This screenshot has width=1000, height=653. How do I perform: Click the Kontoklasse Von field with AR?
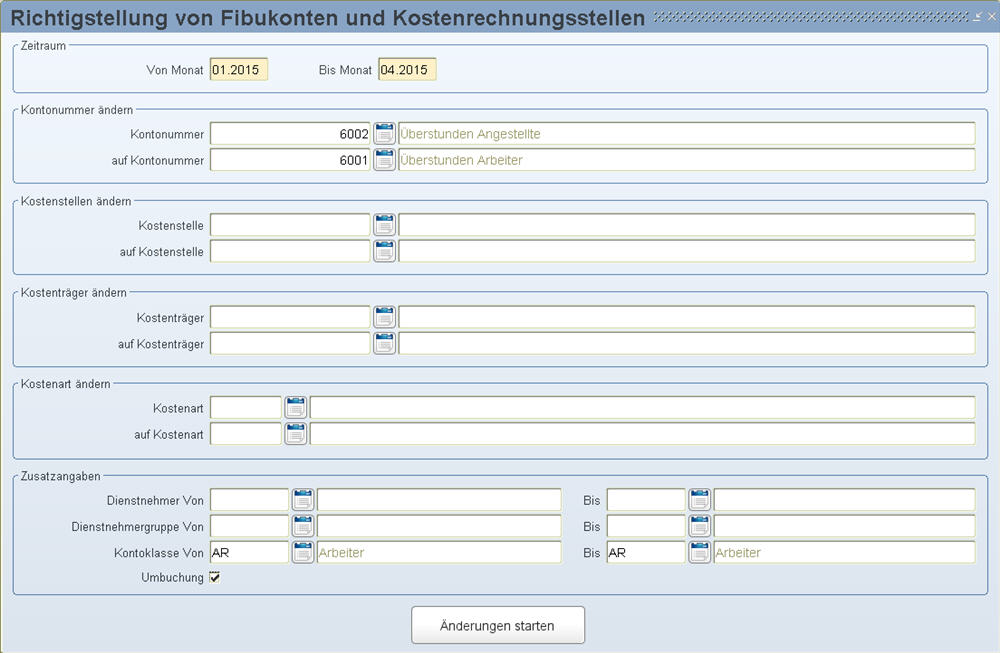click(x=249, y=552)
